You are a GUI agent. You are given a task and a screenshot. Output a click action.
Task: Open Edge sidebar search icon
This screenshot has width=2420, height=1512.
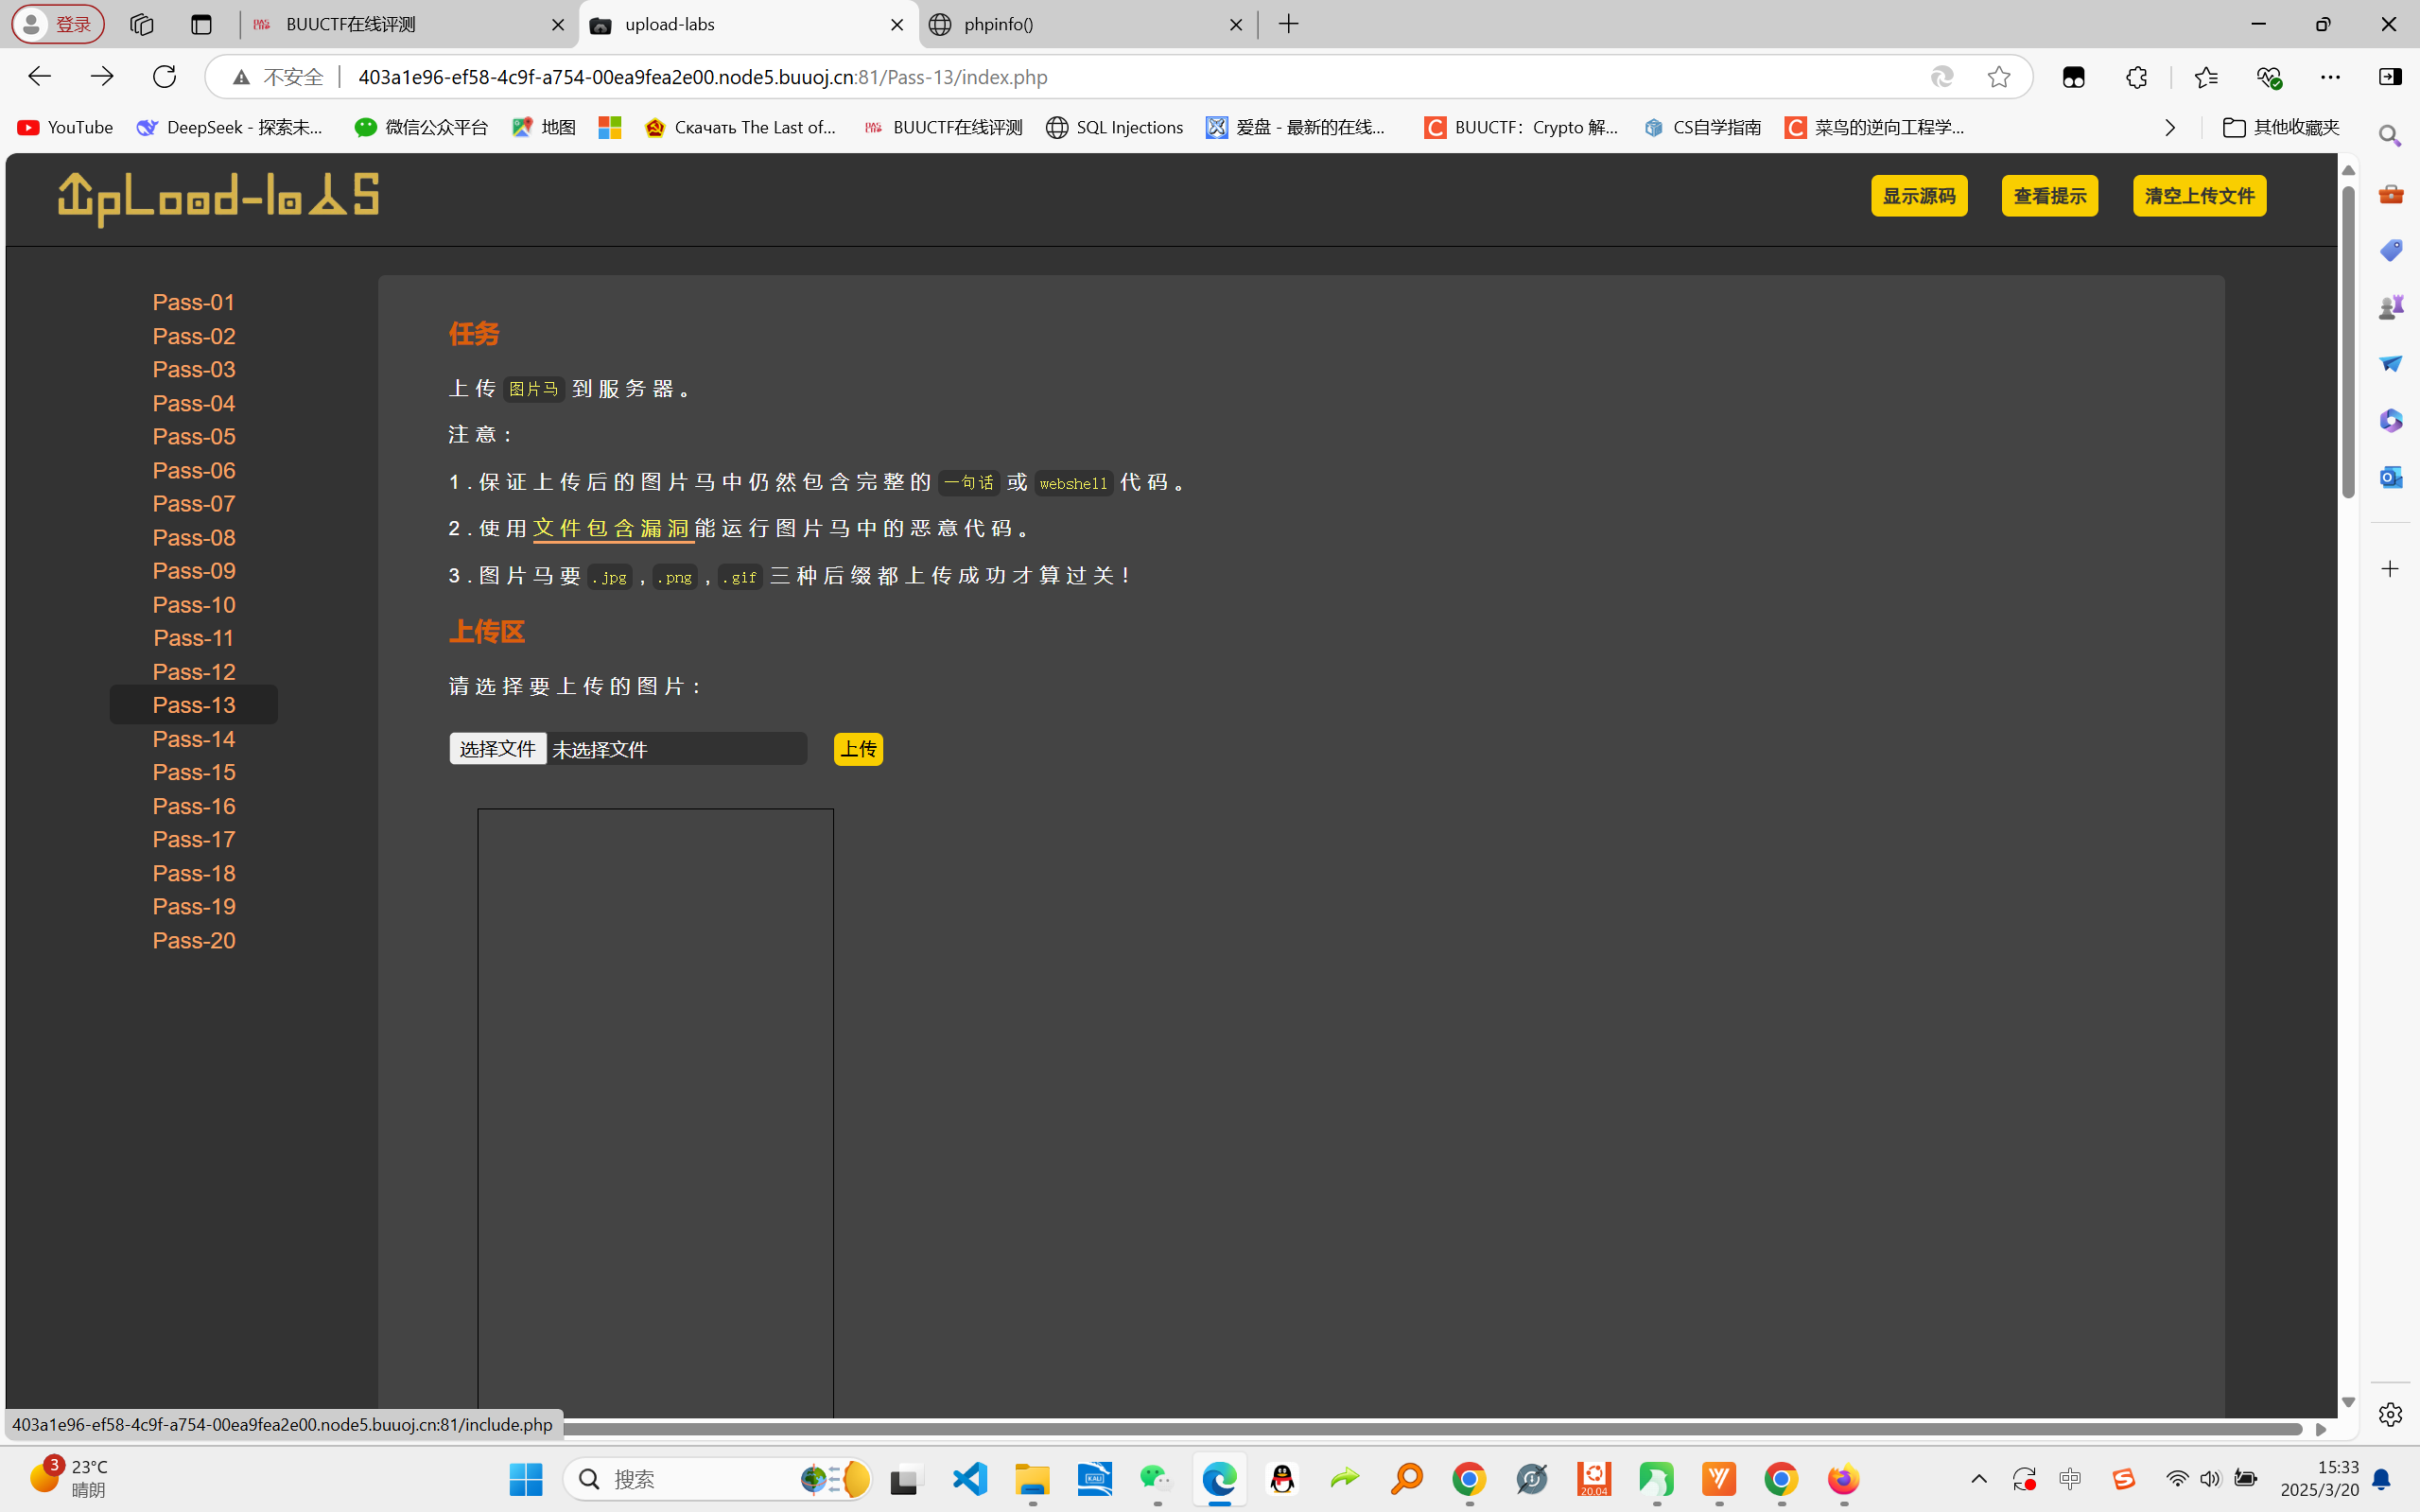click(x=2390, y=136)
